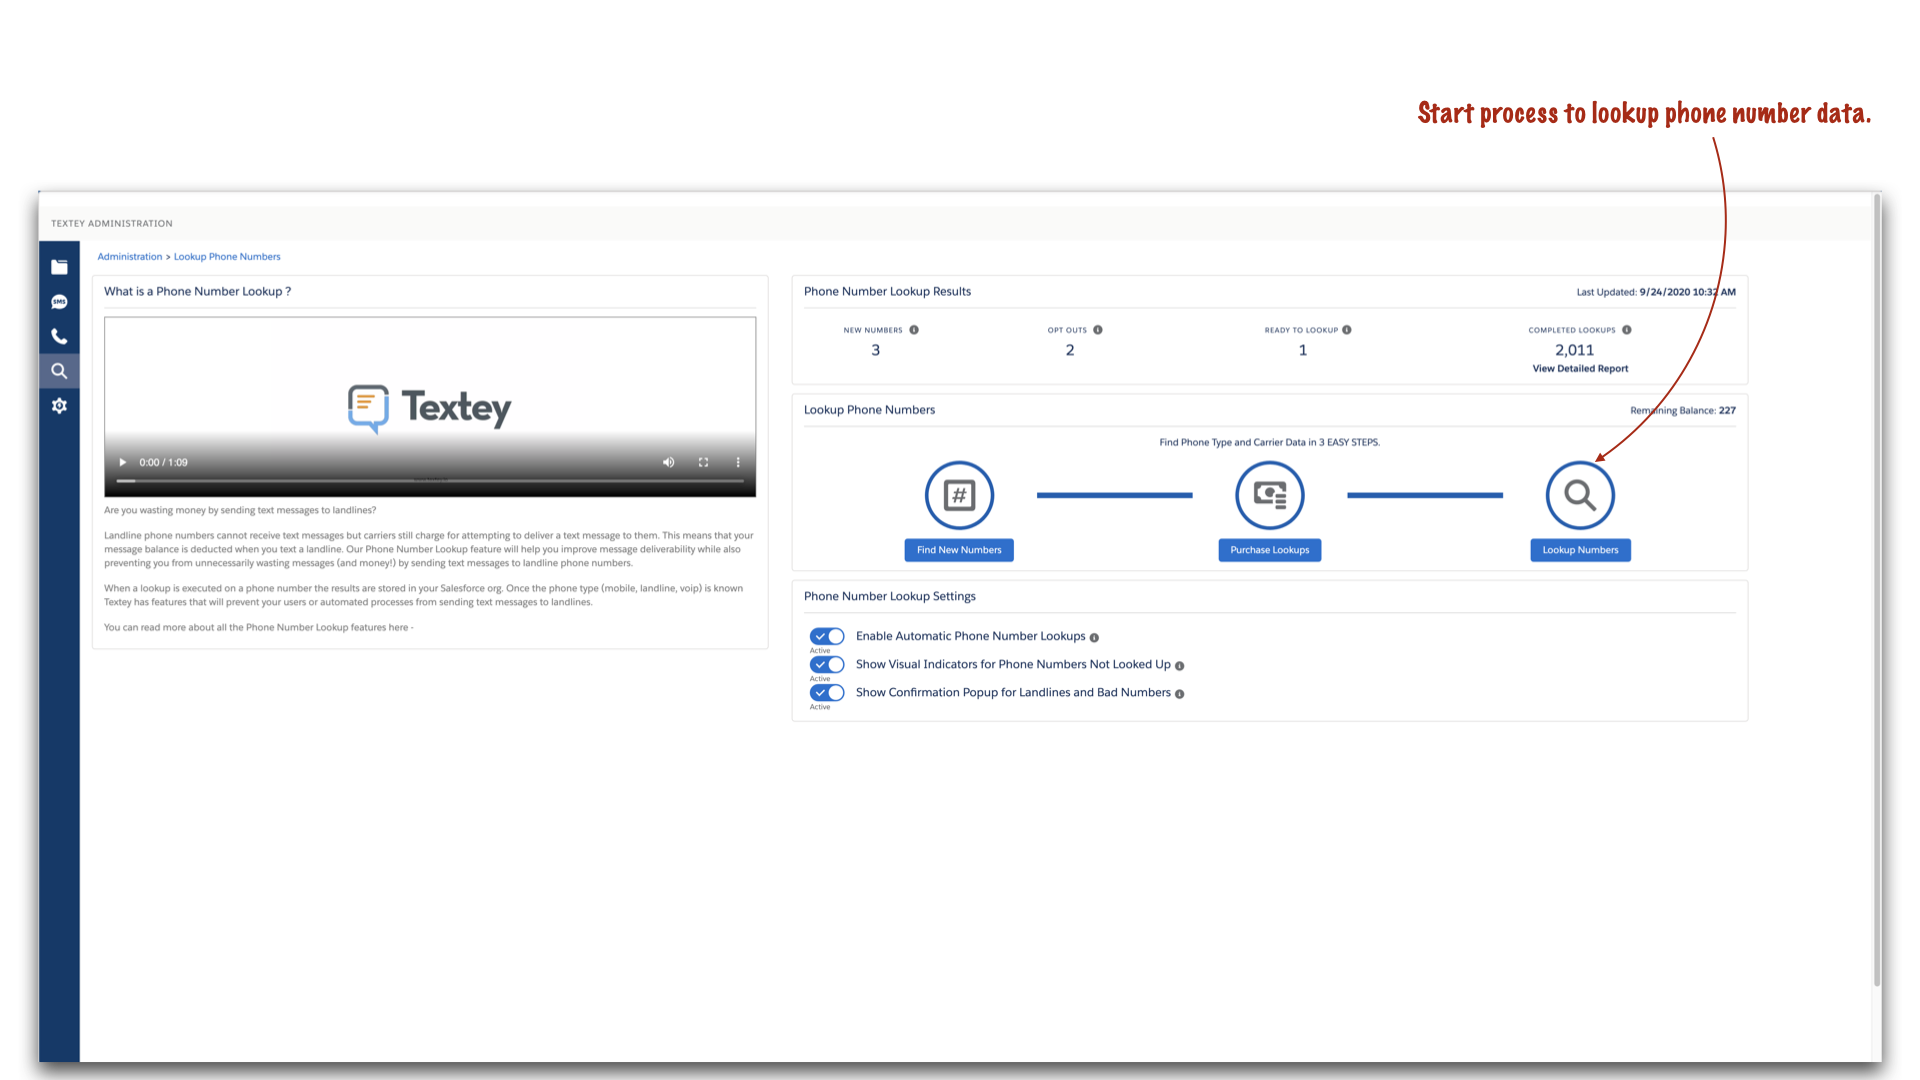The height and width of the screenshot is (1080, 1920).
Task: Toggle Show Confirmation Popup for Landlines
Action: [827, 692]
